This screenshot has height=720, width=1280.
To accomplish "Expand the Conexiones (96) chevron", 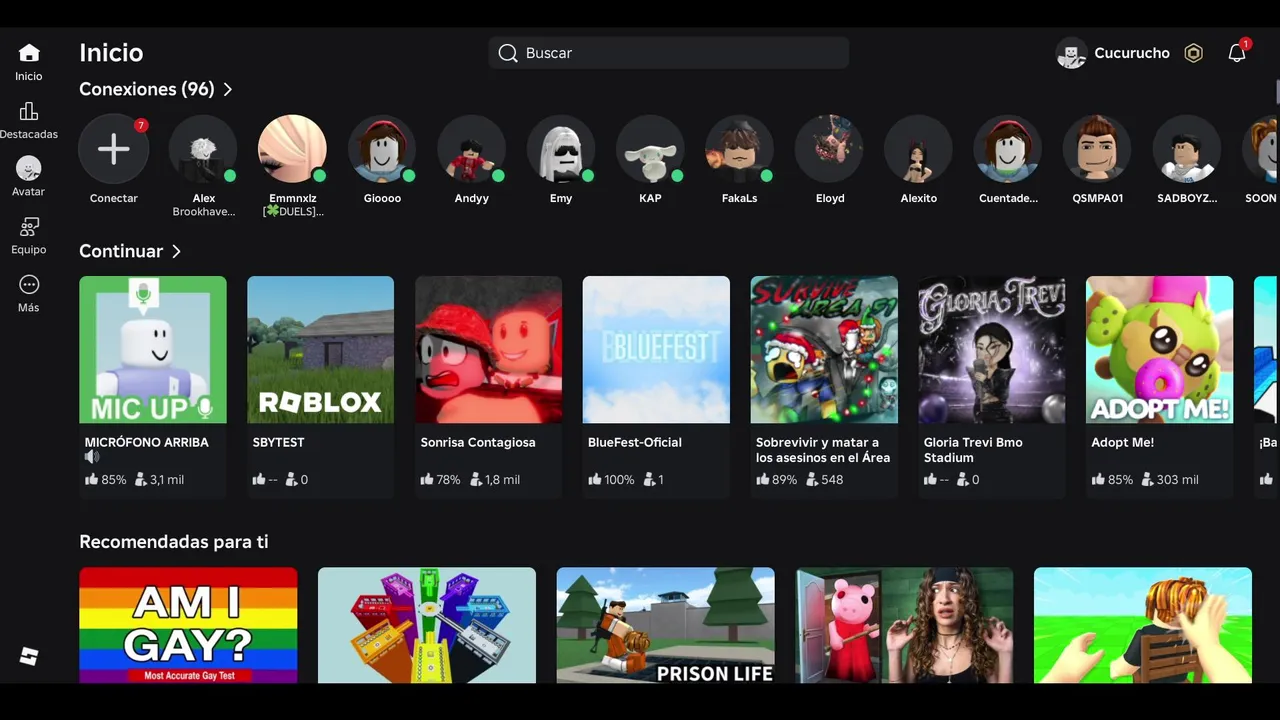I will (x=228, y=89).
